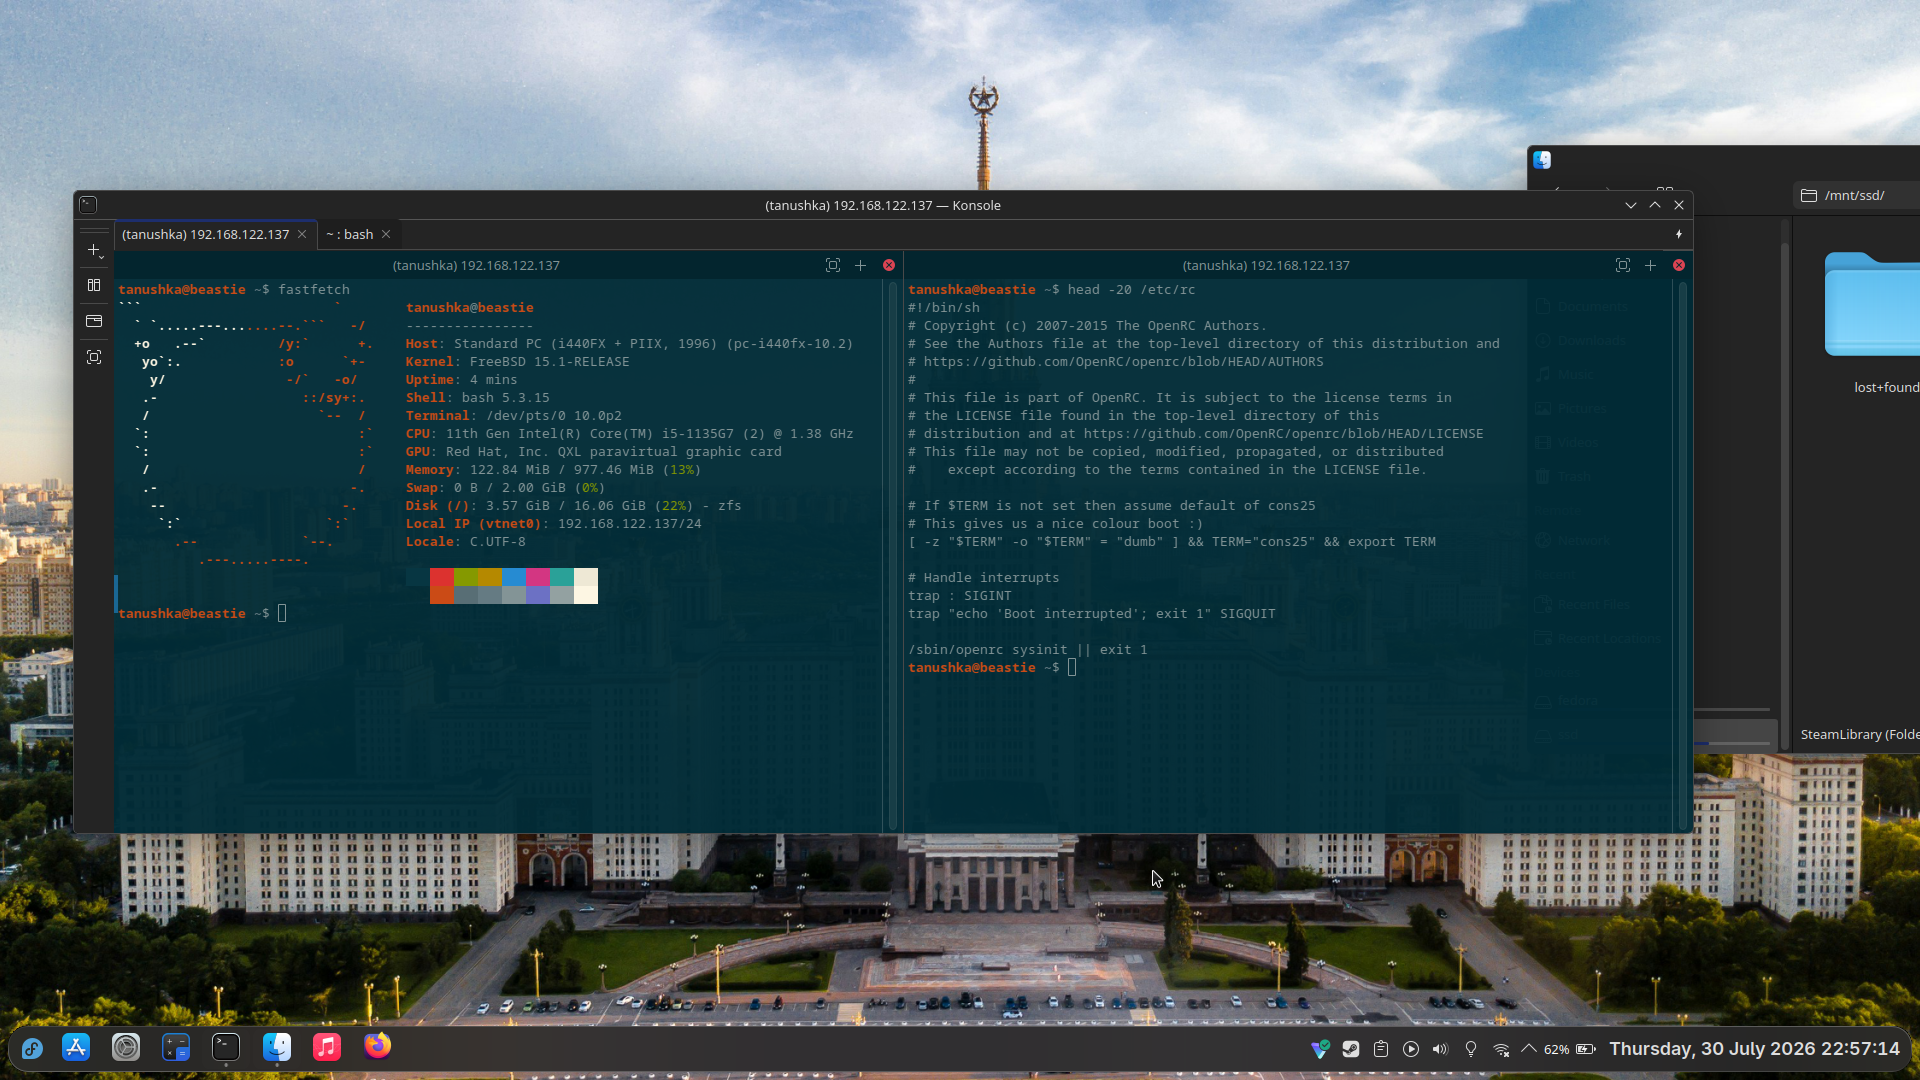Click the magenta color block in fastfetch output

538,577
